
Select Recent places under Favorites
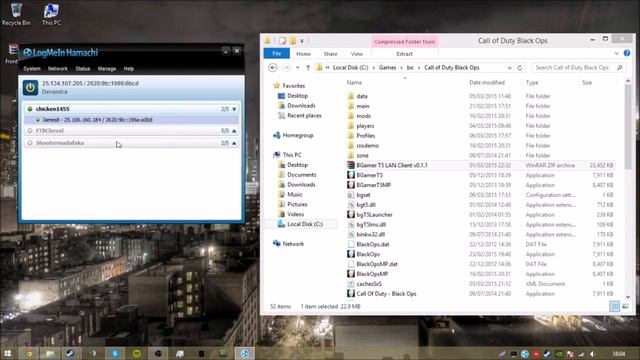(304, 116)
